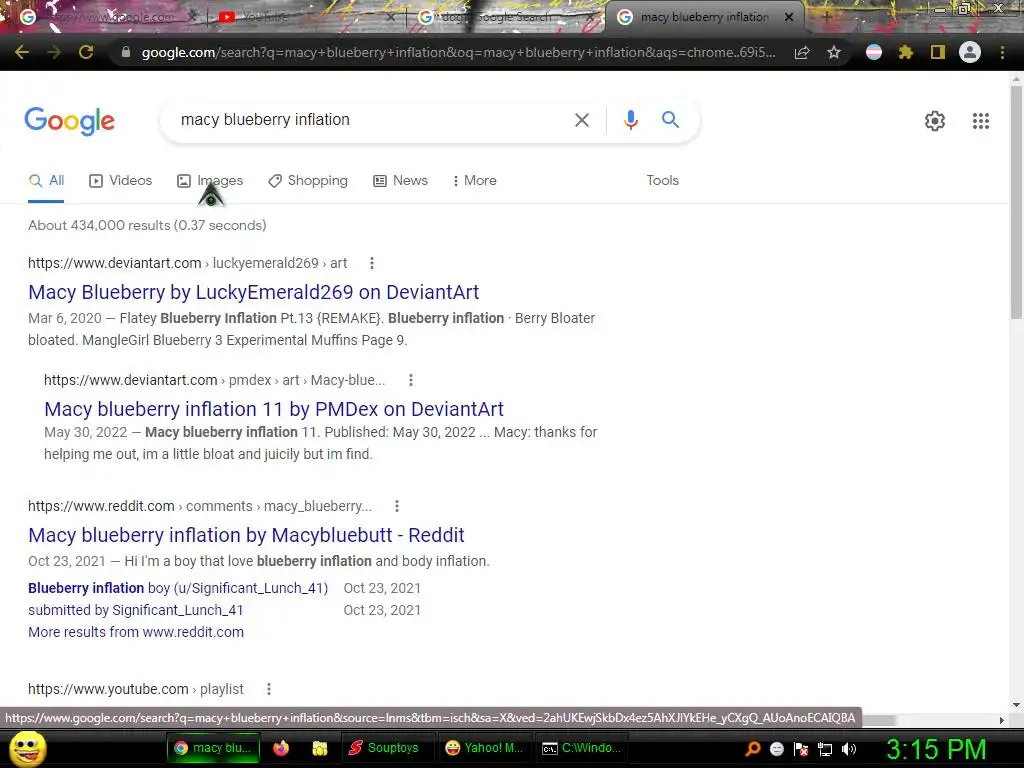Screen dimensions: 1024x768
Task: Switch to the Images results tab
Action: click(210, 181)
